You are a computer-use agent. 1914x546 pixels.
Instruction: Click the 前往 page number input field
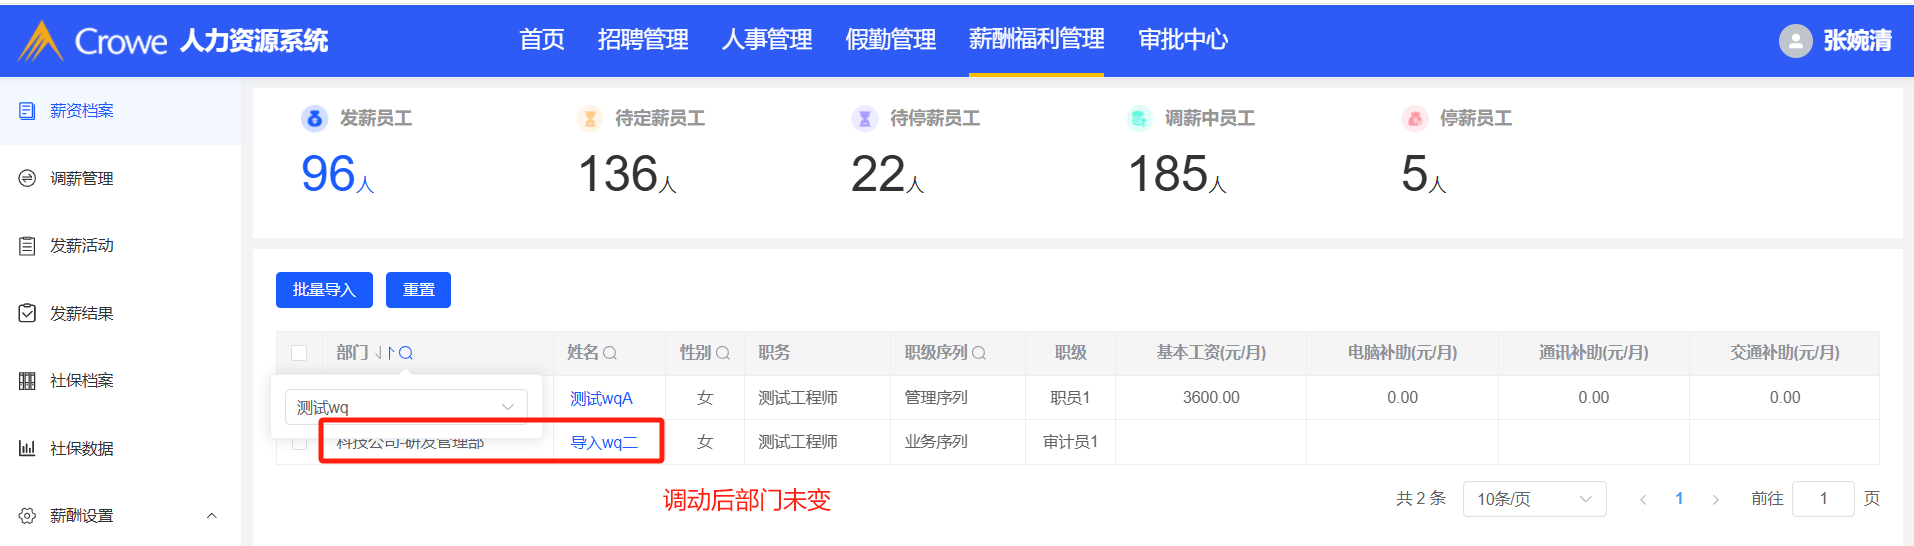[x=1823, y=499]
